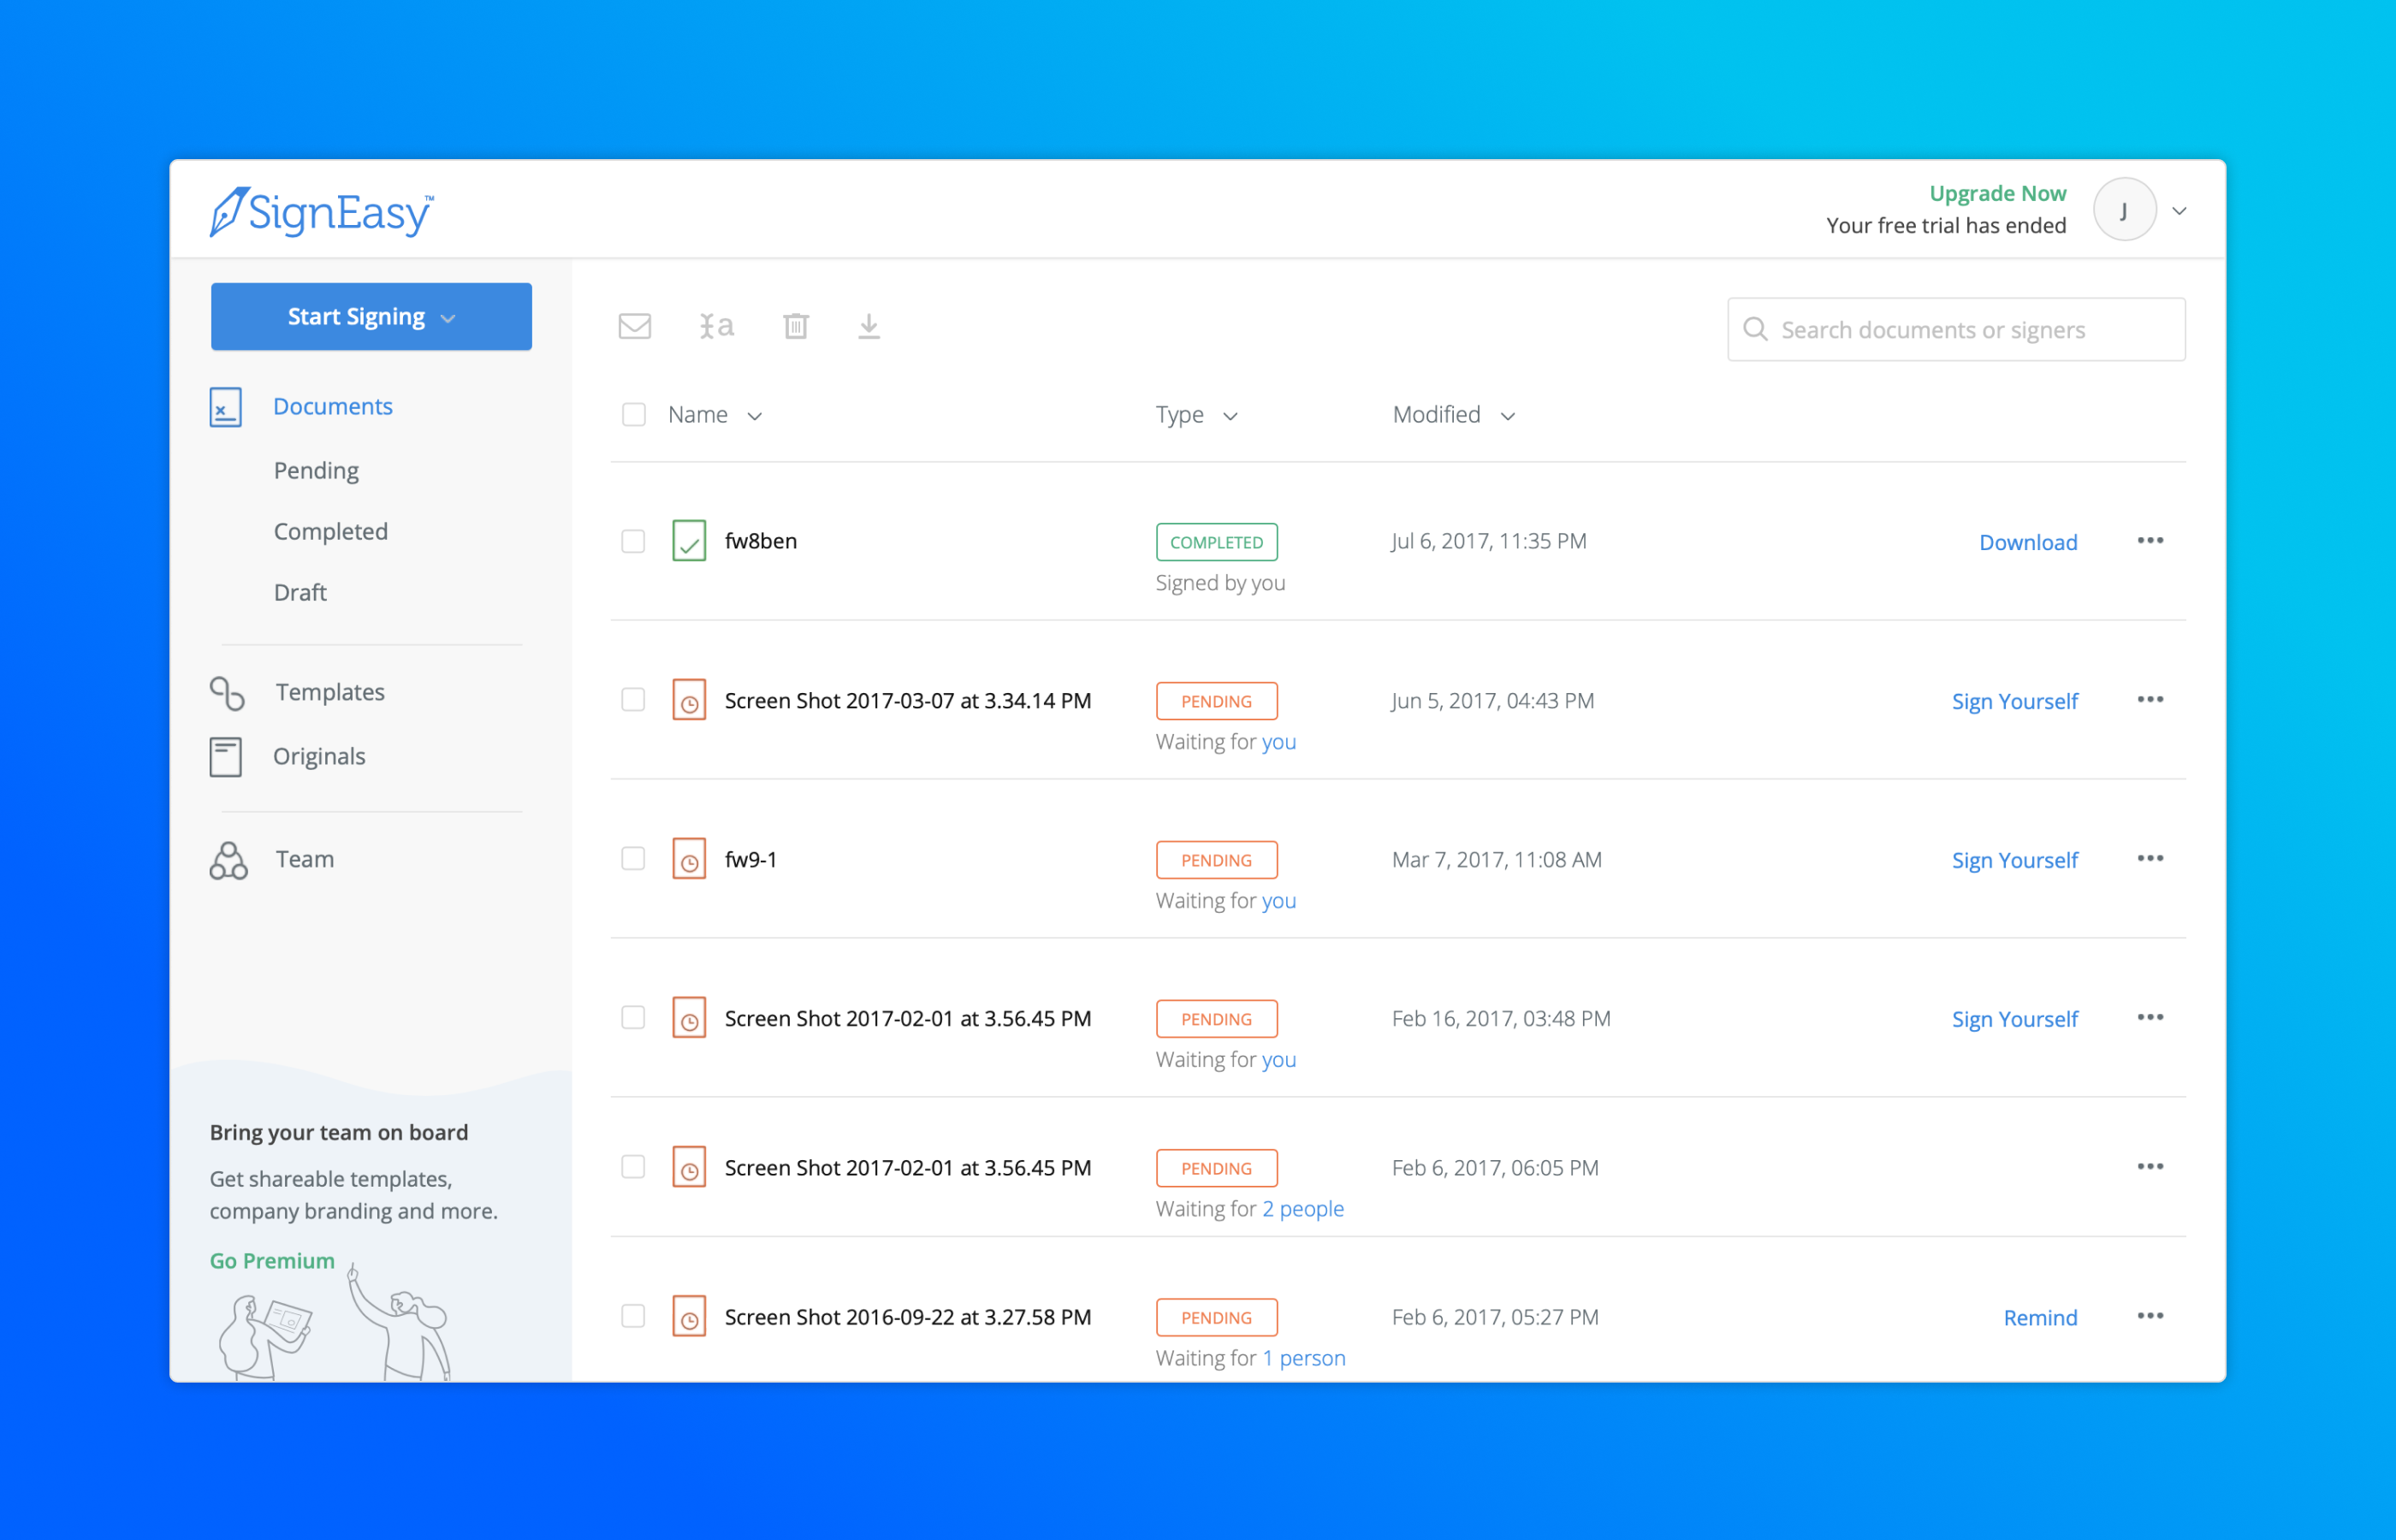Open more options for Screen Shot 2017-03-07
This screenshot has width=2396, height=1540.
click(x=2150, y=699)
